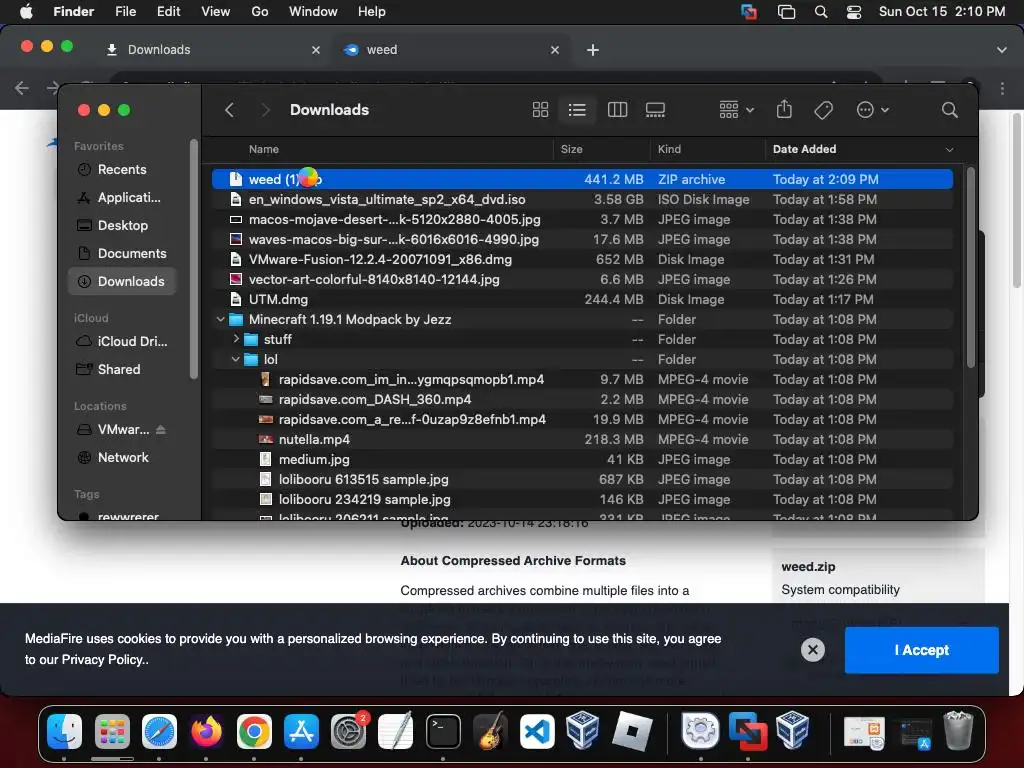Open iCloud Drive in sidebar
This screenshot has height=768, width=1024.
[x=121, y=342]
